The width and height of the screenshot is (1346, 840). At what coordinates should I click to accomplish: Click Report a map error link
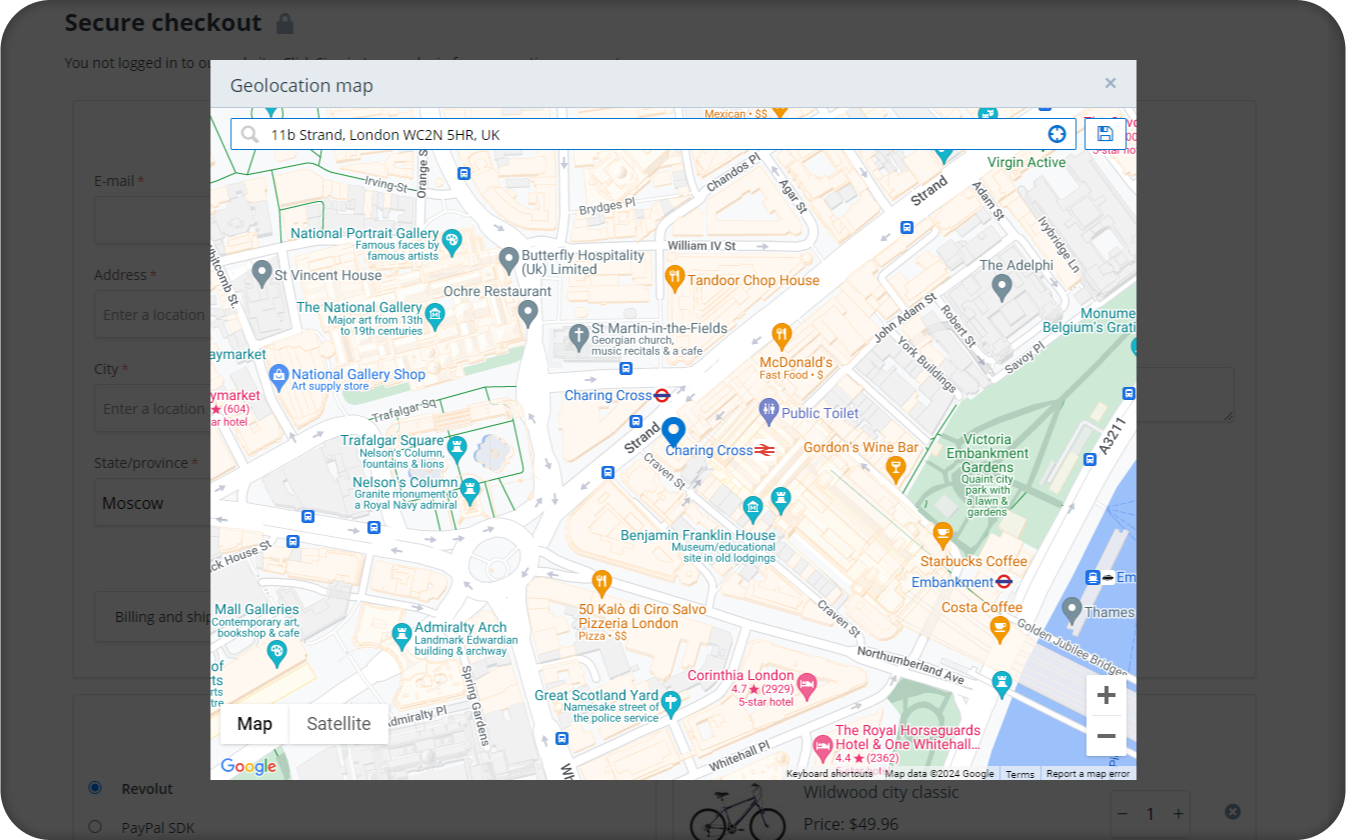[1088, 774]
